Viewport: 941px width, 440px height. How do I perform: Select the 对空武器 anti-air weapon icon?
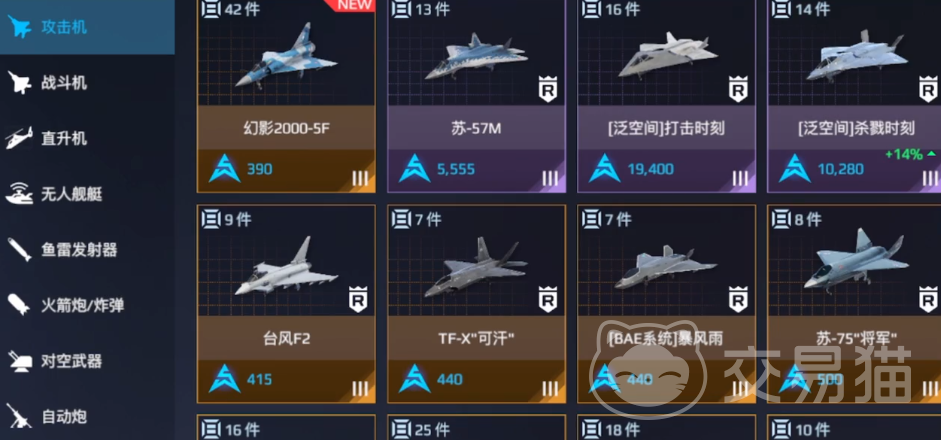pos(19,361)
